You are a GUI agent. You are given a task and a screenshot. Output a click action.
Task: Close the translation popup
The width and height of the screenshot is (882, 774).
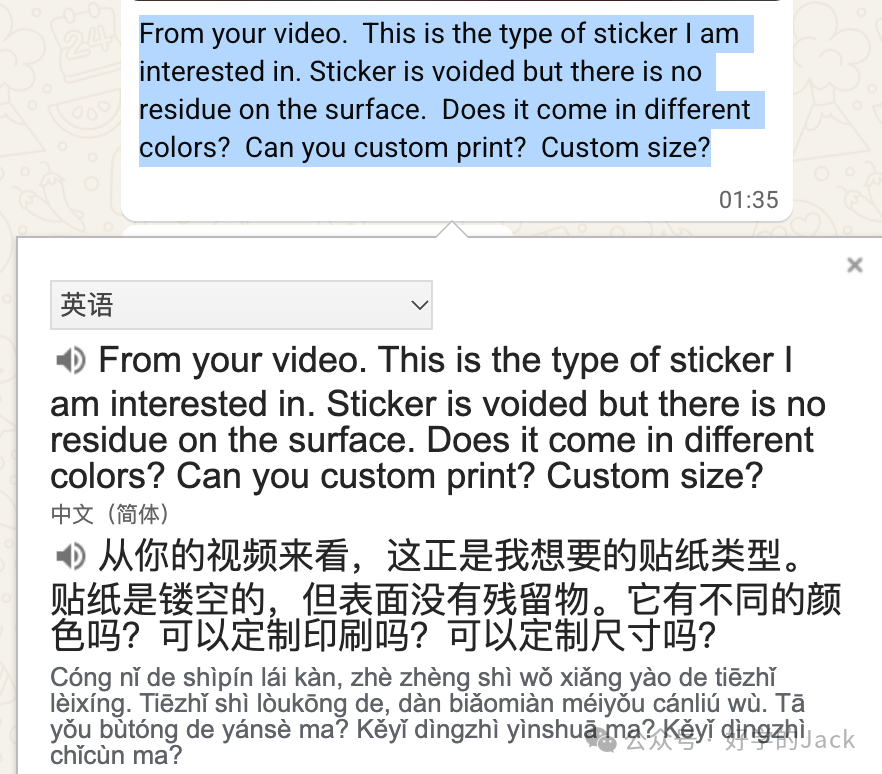tap(854, 264)
